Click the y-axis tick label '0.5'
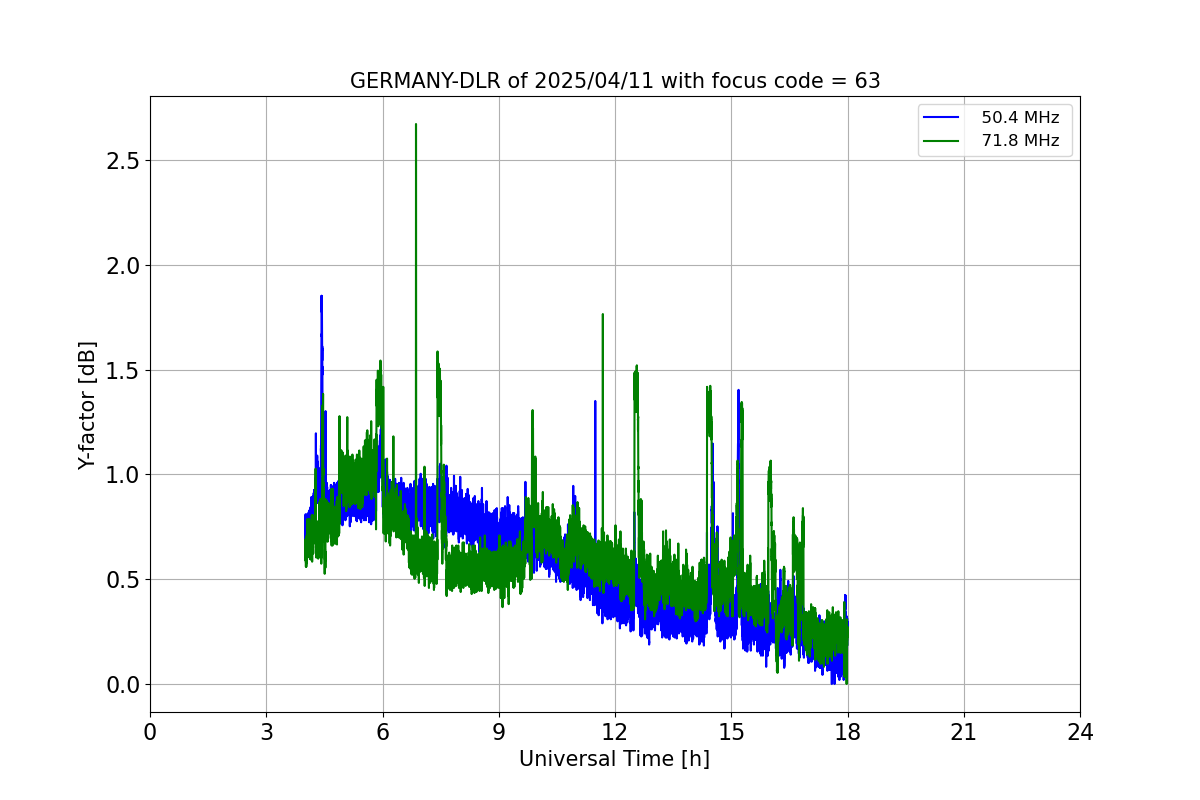The width and height of the screenshot is (1200, 800). click(x=124, y=580)
